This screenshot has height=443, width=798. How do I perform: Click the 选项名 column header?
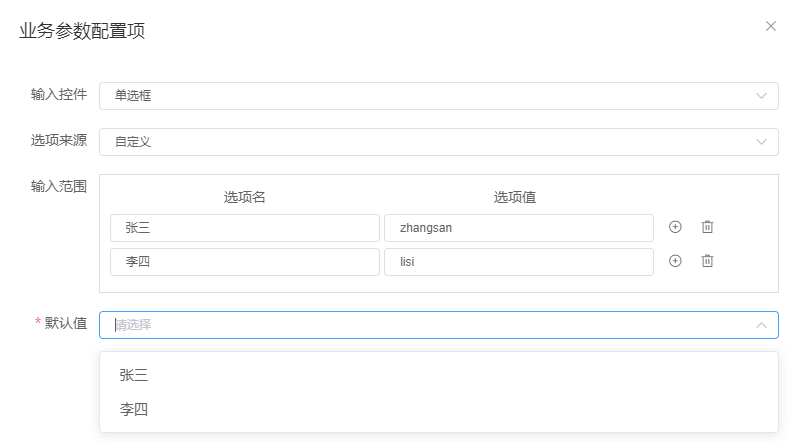(244, 197)
